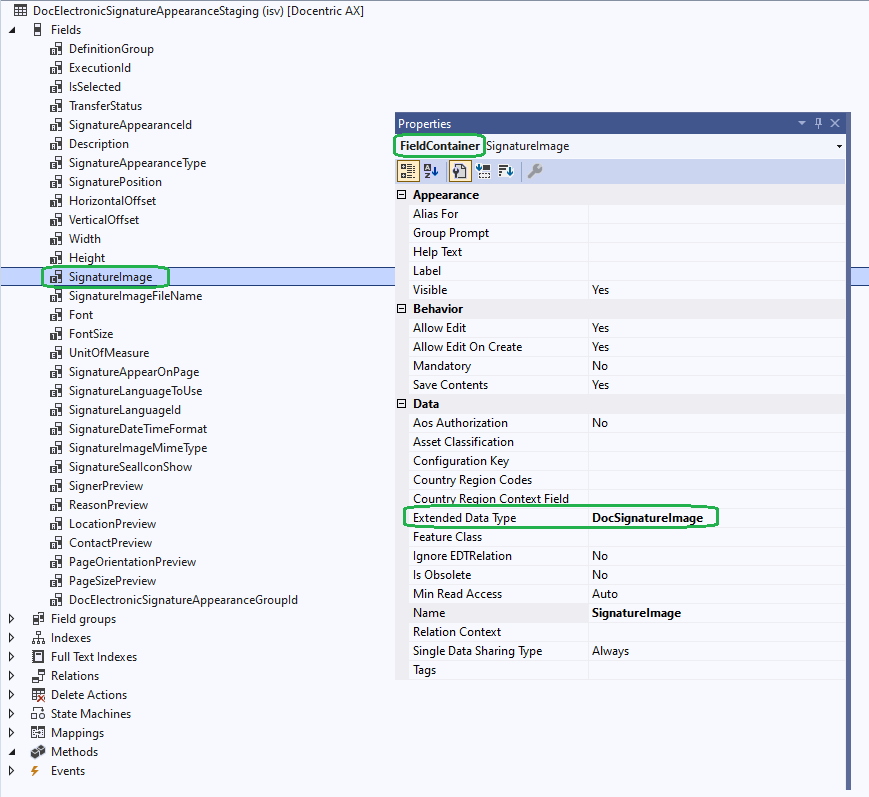
Task: Open the FieldContainer object selector dropdown
Action: point(838,146)
